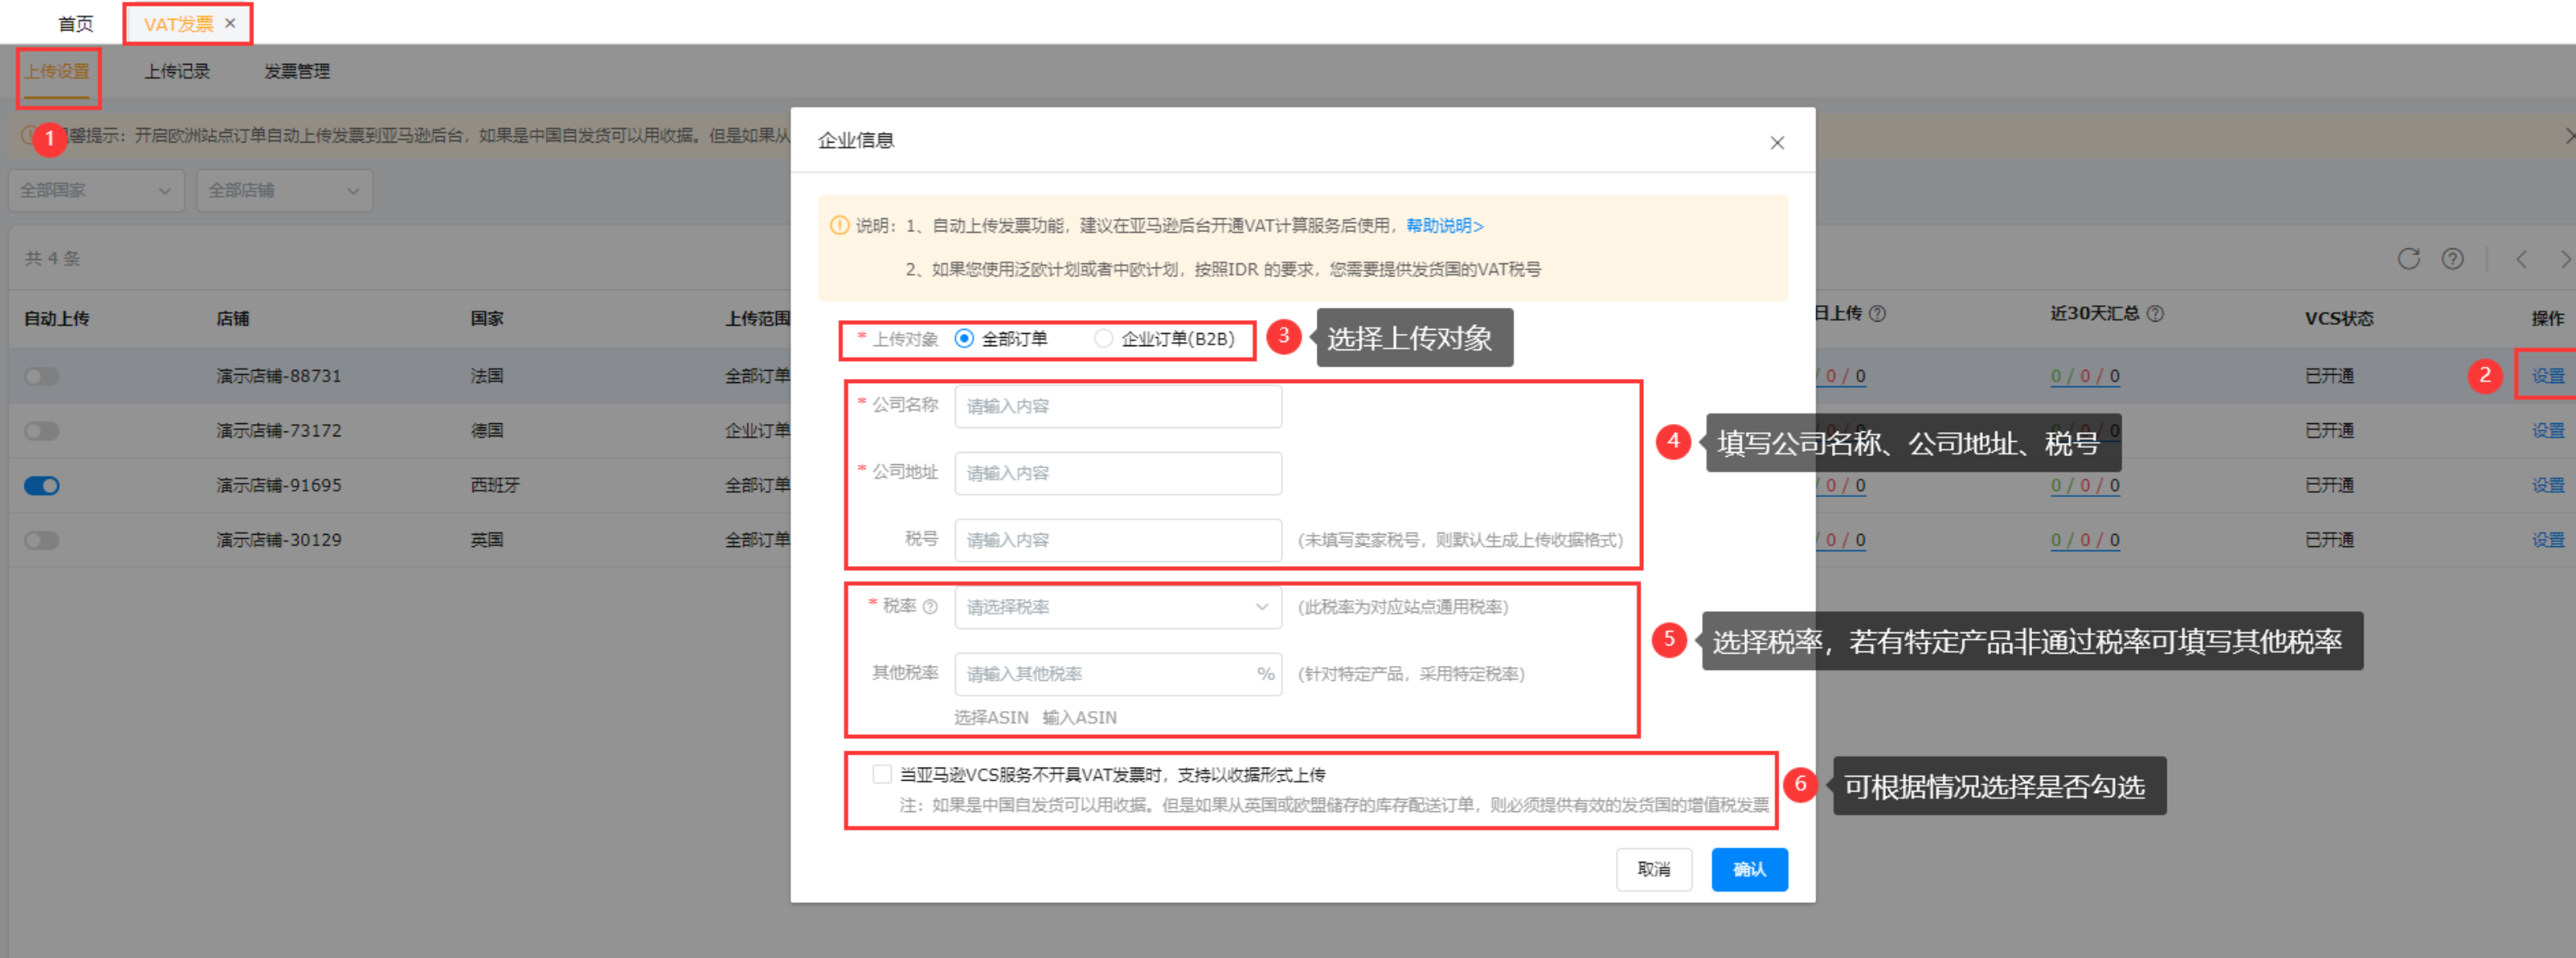Viewport: 2576px width, 958px height.
Task: Click the 公司名称 input field
Action: click(x=1117, y=406)
